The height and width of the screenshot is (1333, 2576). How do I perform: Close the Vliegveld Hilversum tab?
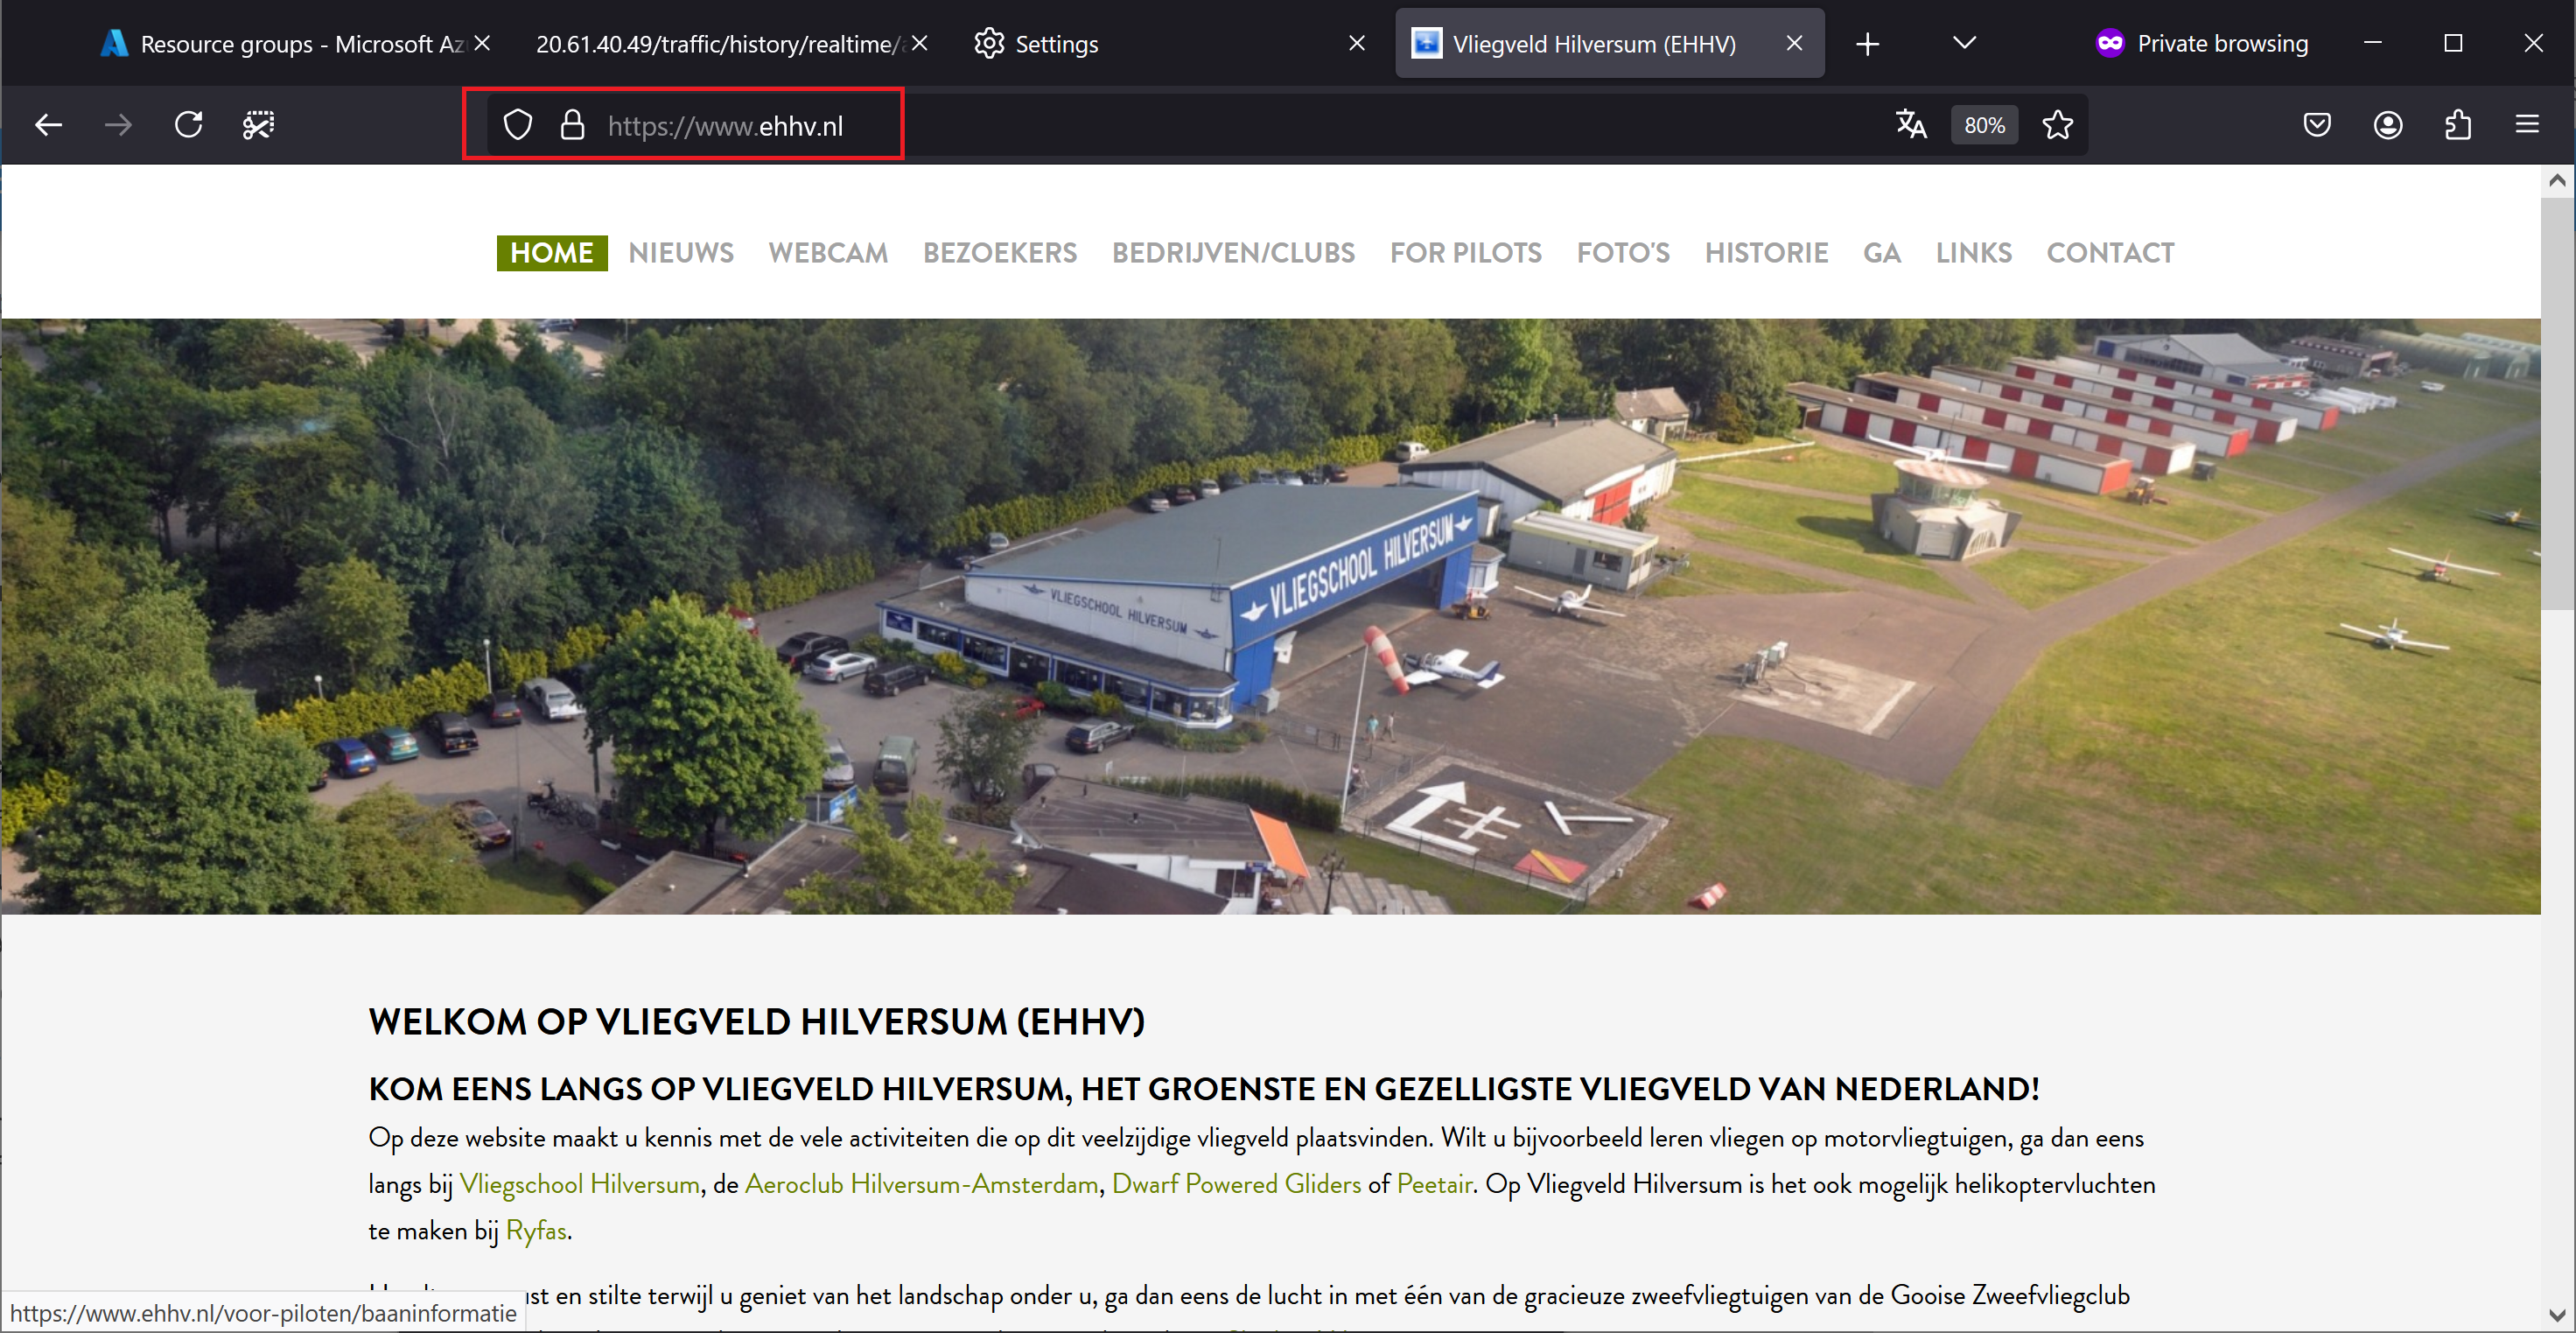click(1794, 43)
